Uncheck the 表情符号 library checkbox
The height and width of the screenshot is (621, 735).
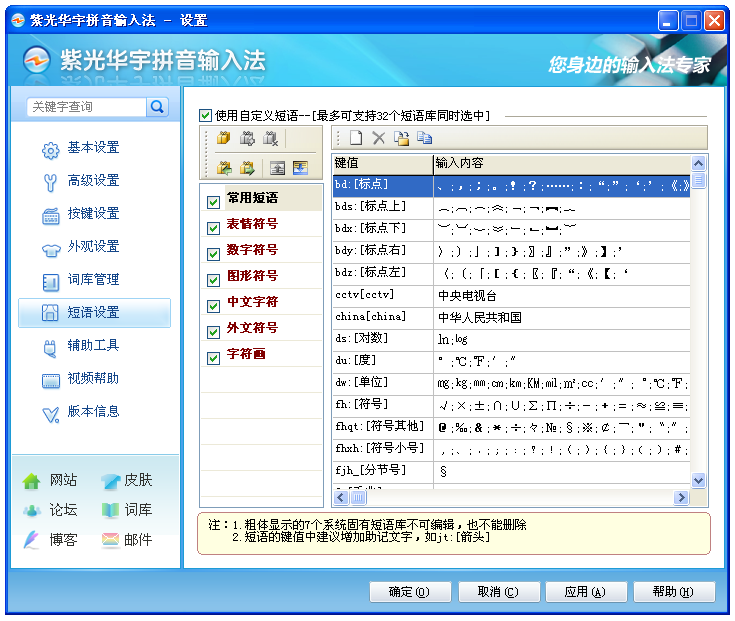click(213, 228)
